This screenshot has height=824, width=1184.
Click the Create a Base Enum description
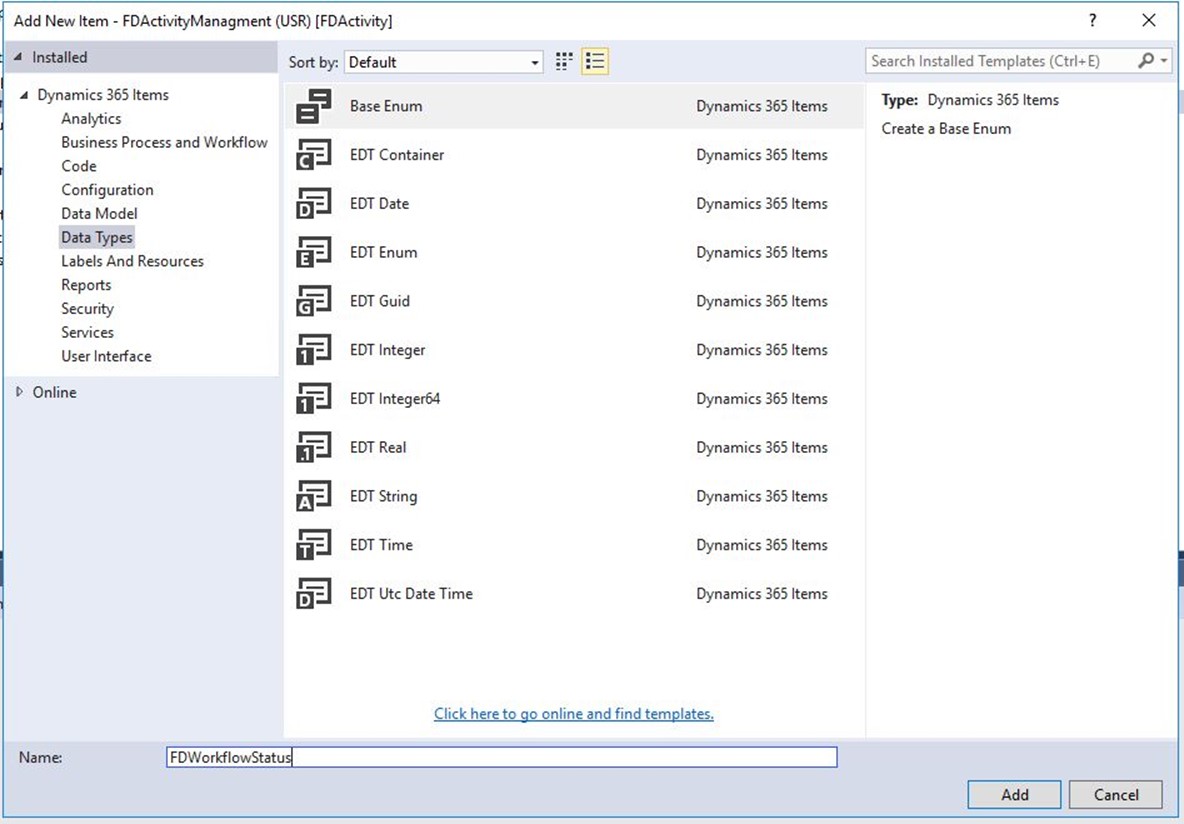(x=946, y=128)
